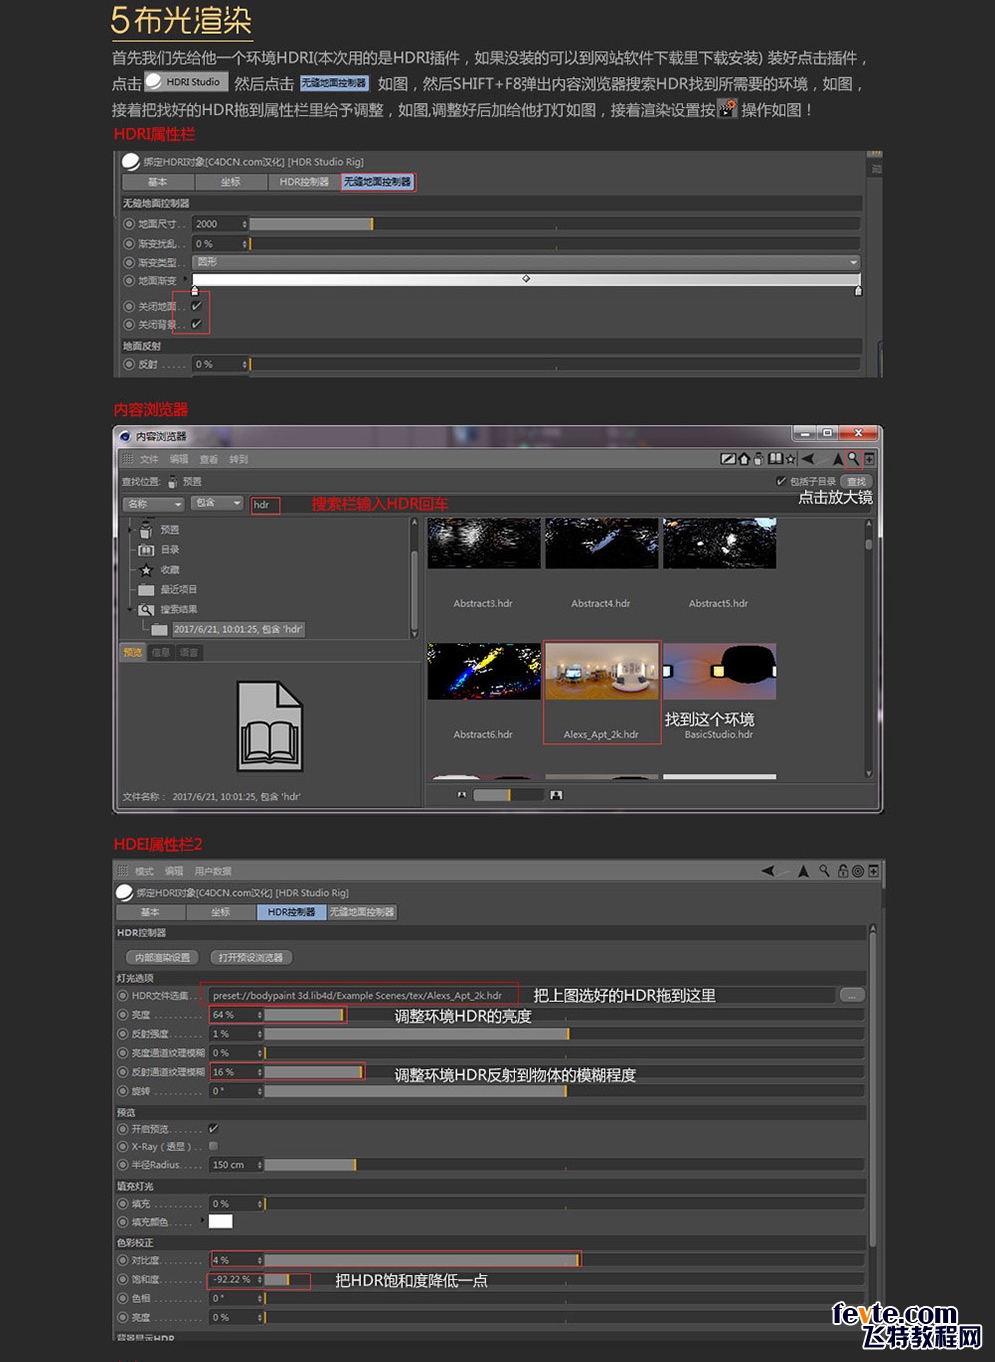The image size is (995, 1362).
Task: Click the star bookmark icon in content browser toolbar
Action: (x=791, y=459)
